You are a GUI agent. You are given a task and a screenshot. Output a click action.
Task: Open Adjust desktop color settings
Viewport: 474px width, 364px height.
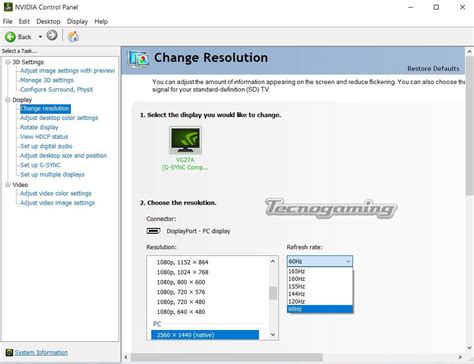pos(59,118)
